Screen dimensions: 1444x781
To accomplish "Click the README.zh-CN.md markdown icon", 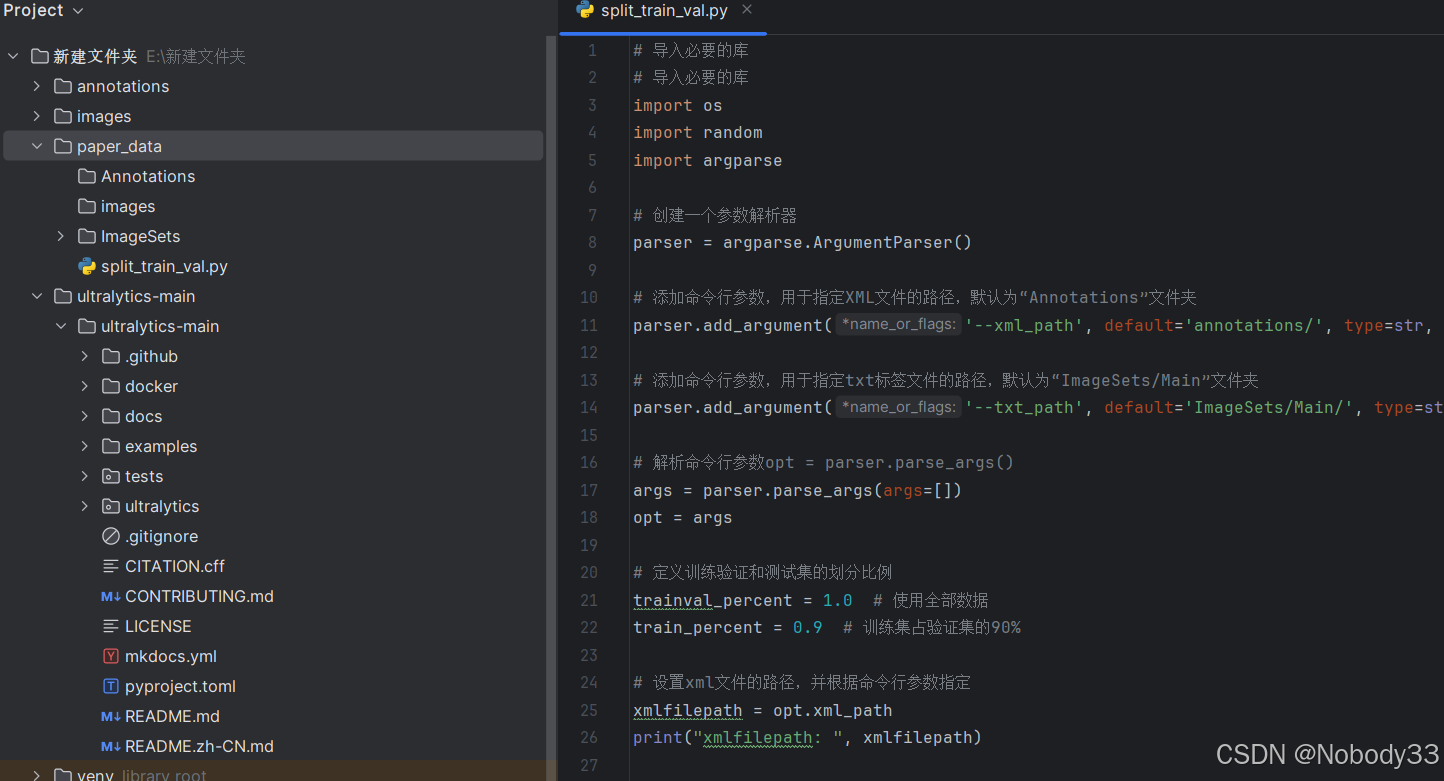I will pyautogui.click(x=111, y=746).
